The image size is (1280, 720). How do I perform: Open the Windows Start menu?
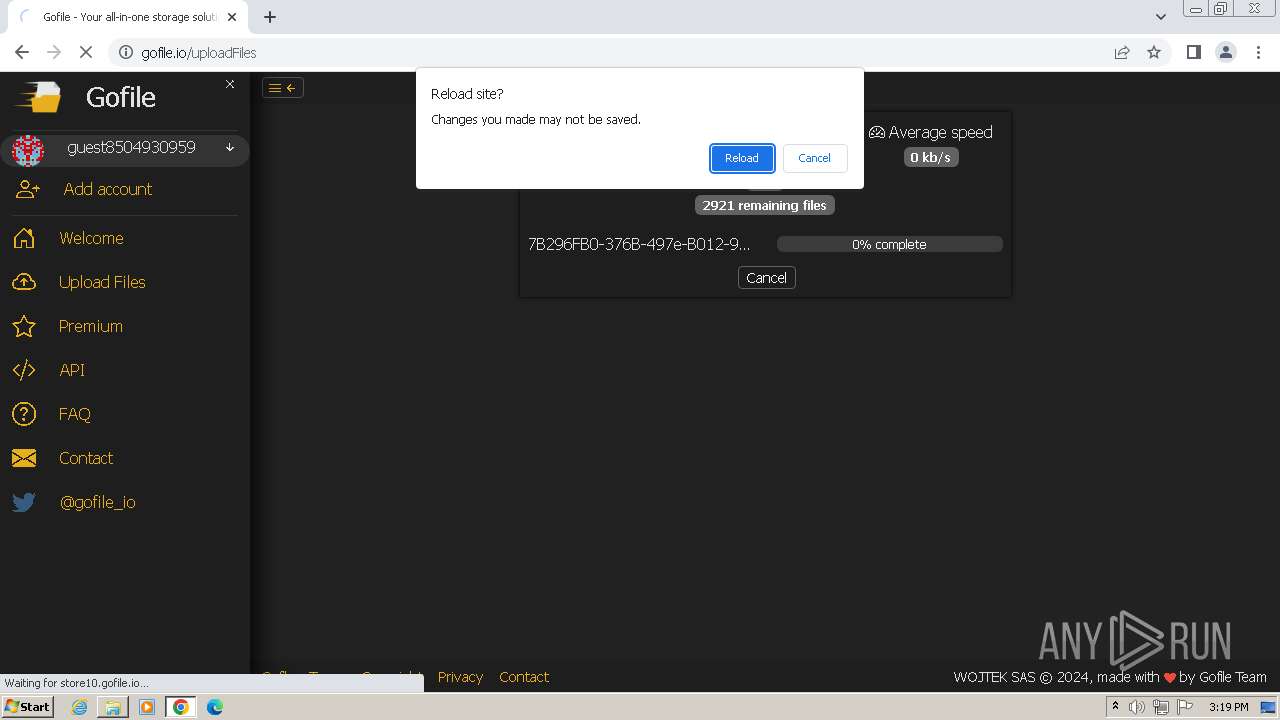(x=28, y=707)
